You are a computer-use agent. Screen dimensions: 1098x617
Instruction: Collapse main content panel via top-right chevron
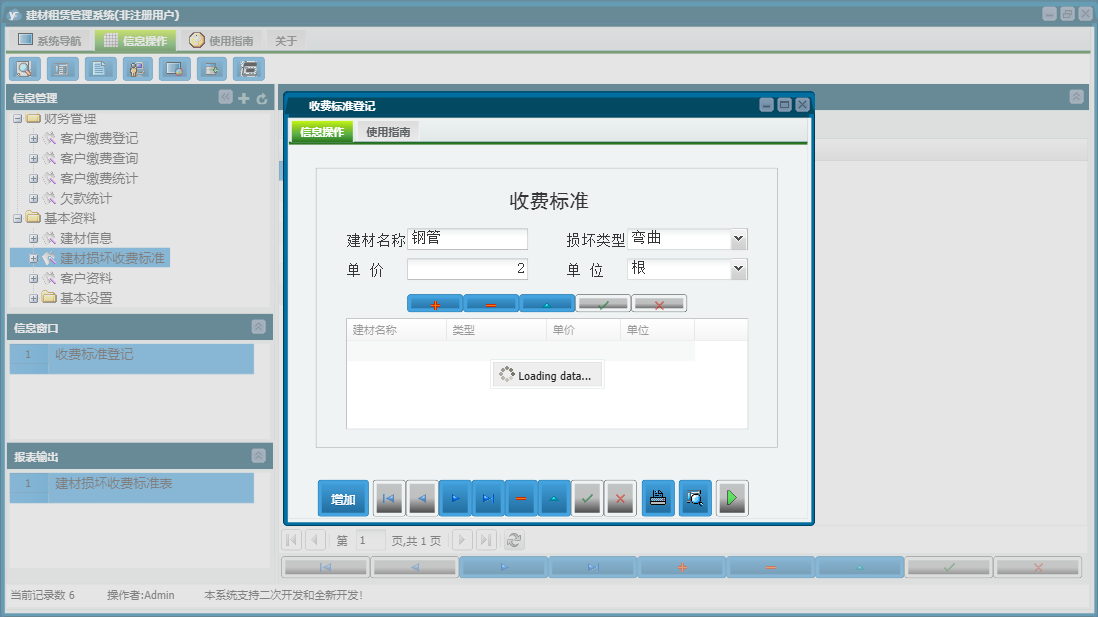coord(1076,97)
